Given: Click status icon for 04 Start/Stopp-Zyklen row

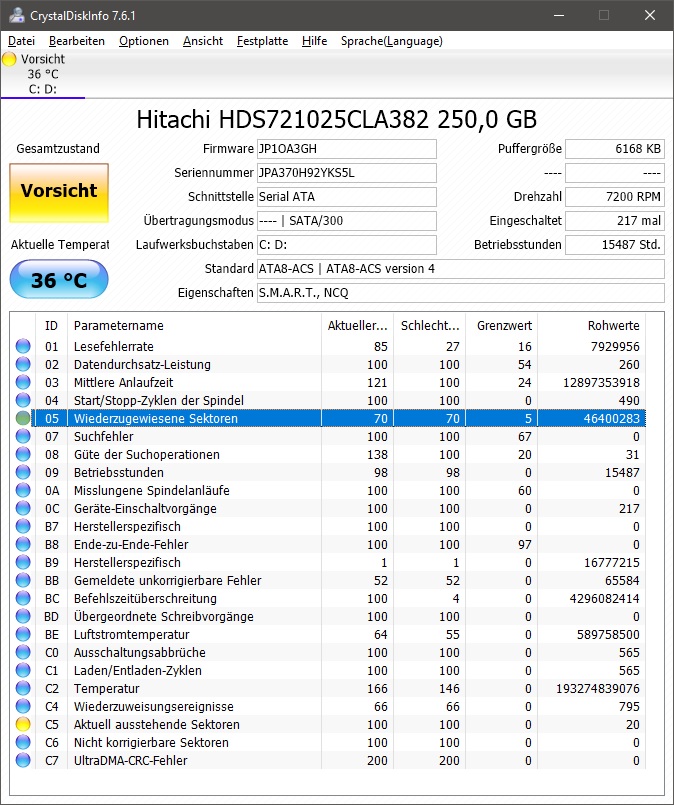Looking at the screenshot, I should 23,400.
